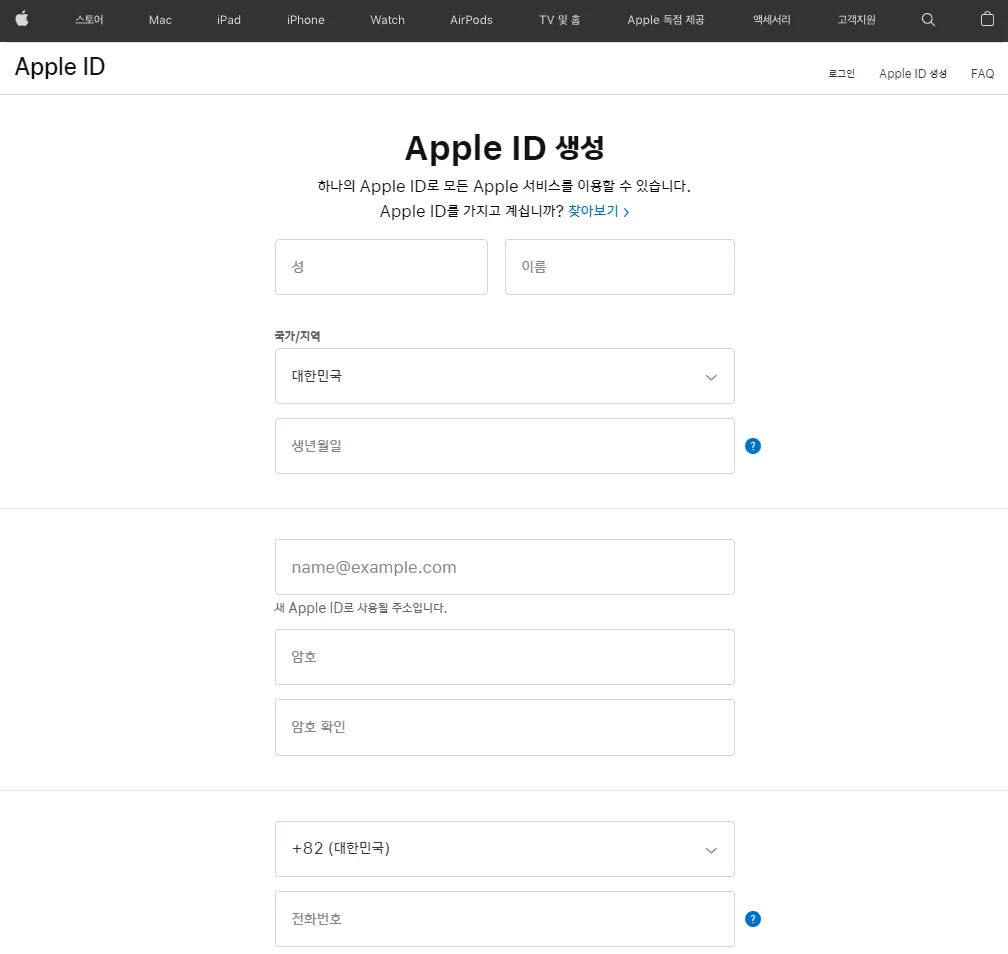Image resolution: width=1008 pixels, height=954 pixels.
Task: Open the iPhone menu item
Action: click(305, 20)
